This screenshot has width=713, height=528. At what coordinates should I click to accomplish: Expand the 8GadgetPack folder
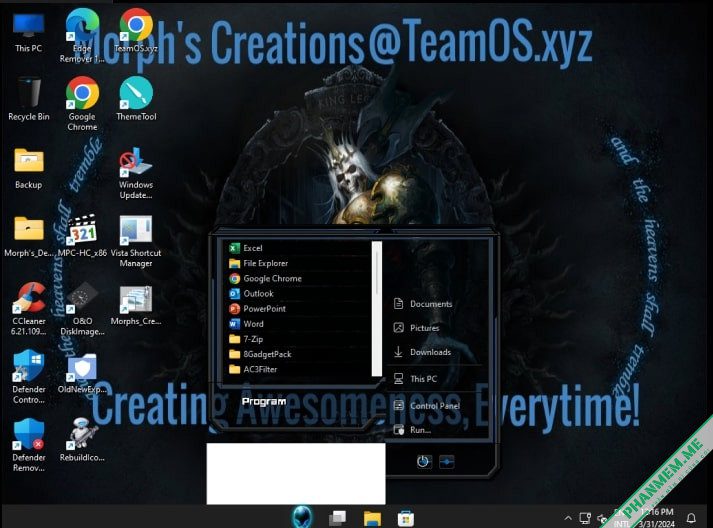coord(299,354)
